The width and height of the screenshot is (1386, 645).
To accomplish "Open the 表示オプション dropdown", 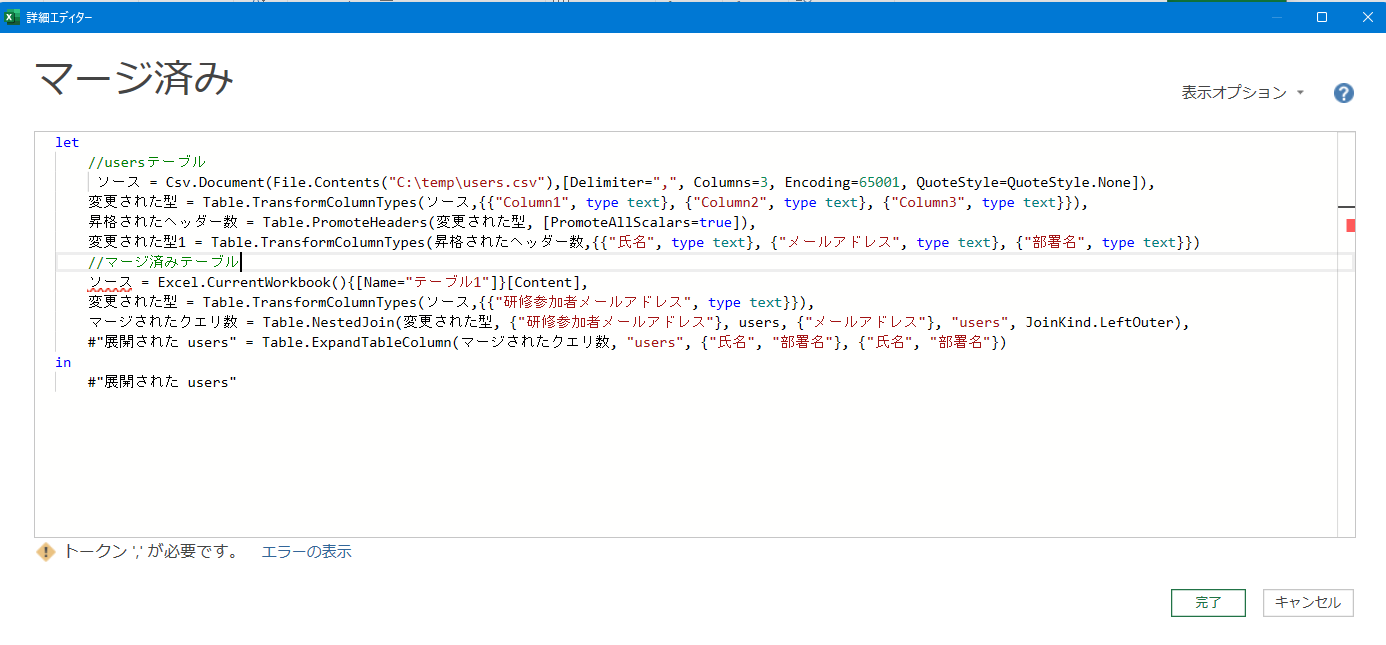I will 1243,92.
